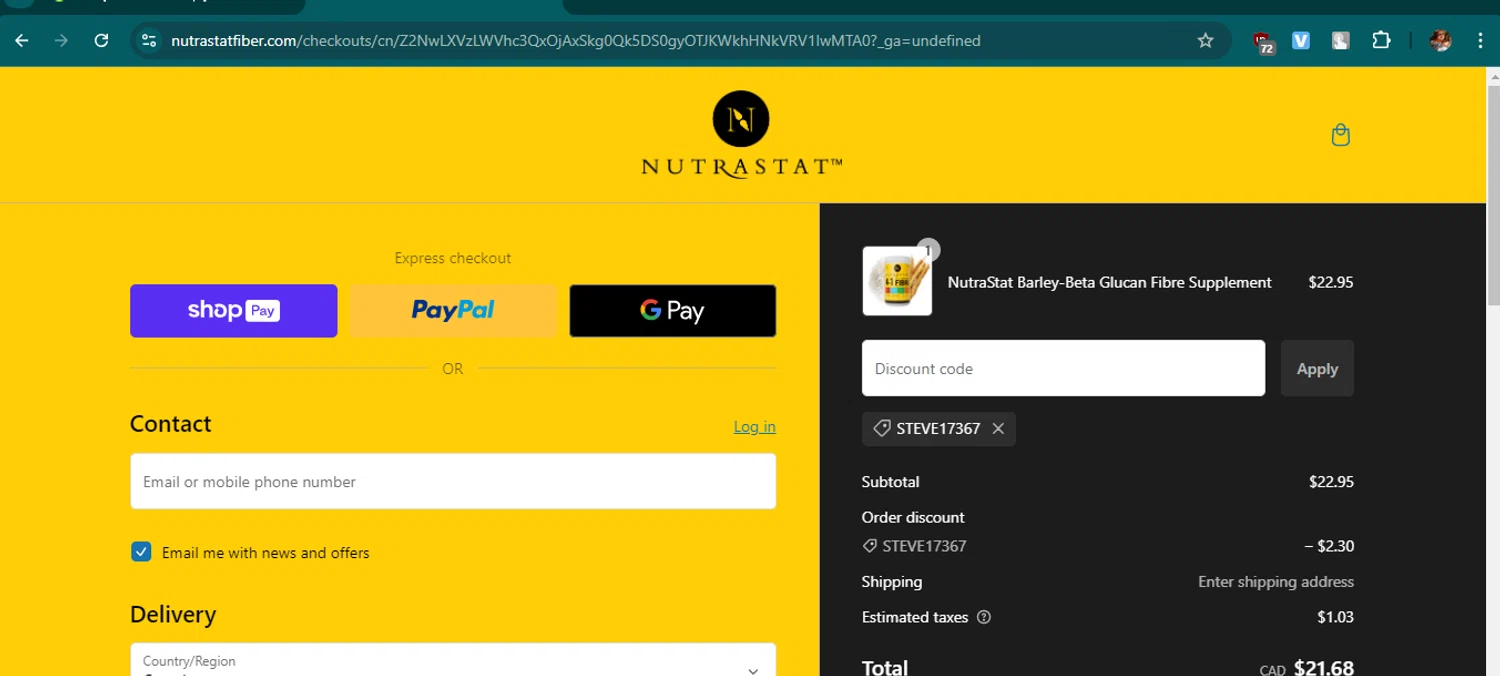
Task: Remove discount code STEVE17367
Action: (x=998, y=428)
